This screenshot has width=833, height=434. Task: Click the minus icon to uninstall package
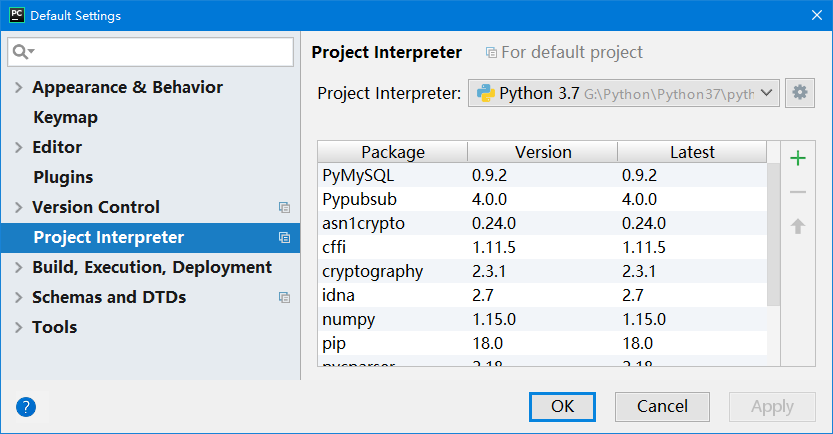tap(797, 192)
